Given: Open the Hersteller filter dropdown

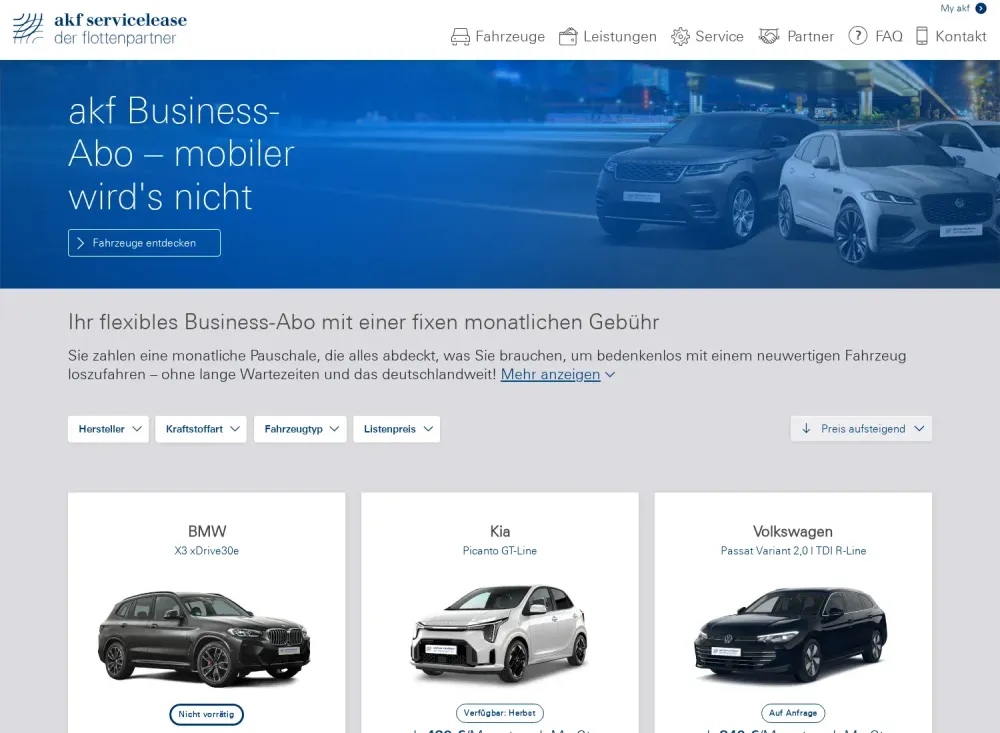Looking at the screenshot, I should pyautogui.click(x=108, y=429).
